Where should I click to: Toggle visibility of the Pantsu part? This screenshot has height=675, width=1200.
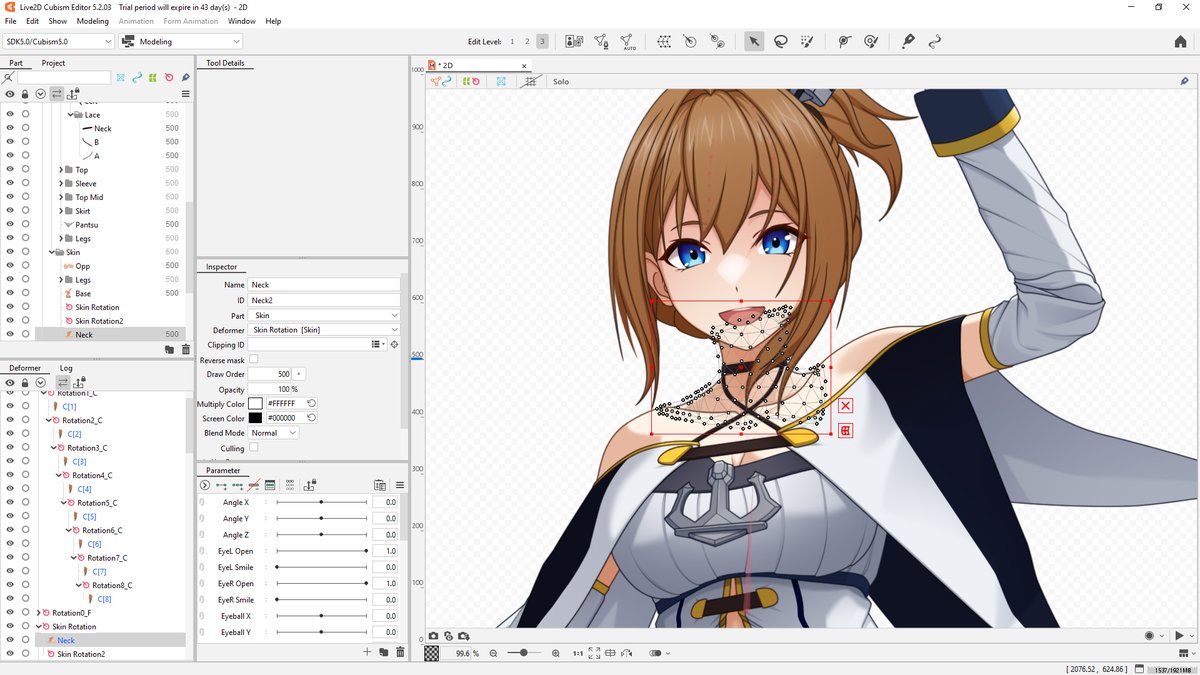(x=10, y=225)
